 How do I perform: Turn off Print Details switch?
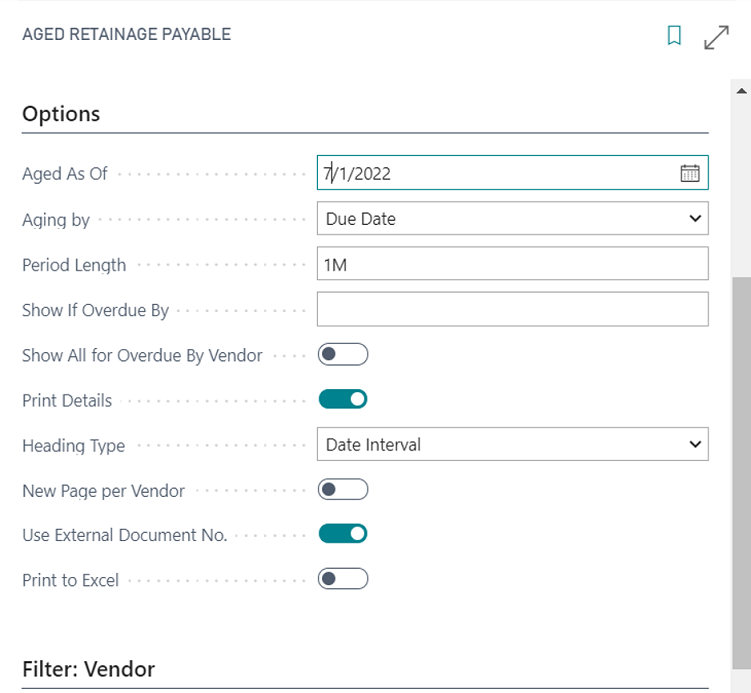343,399
